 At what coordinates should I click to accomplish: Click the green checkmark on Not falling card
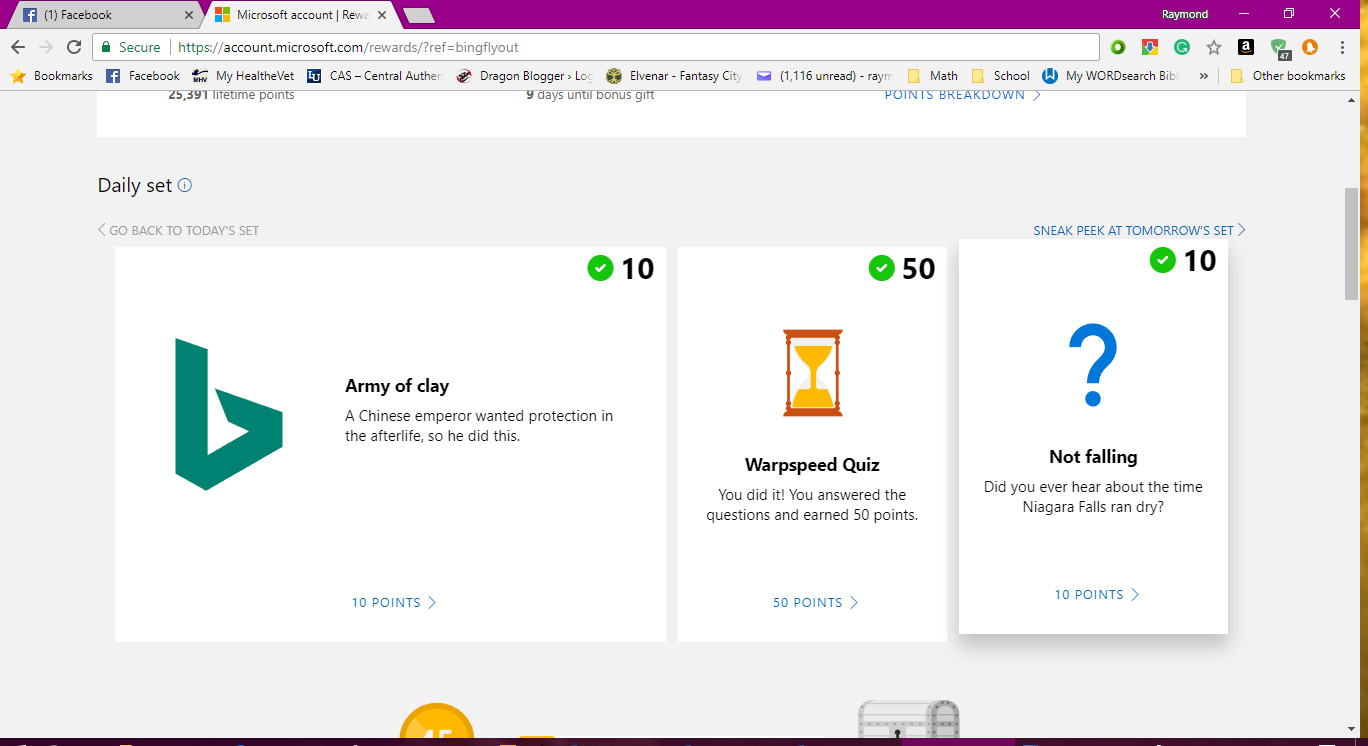[x=1162, y=260]
